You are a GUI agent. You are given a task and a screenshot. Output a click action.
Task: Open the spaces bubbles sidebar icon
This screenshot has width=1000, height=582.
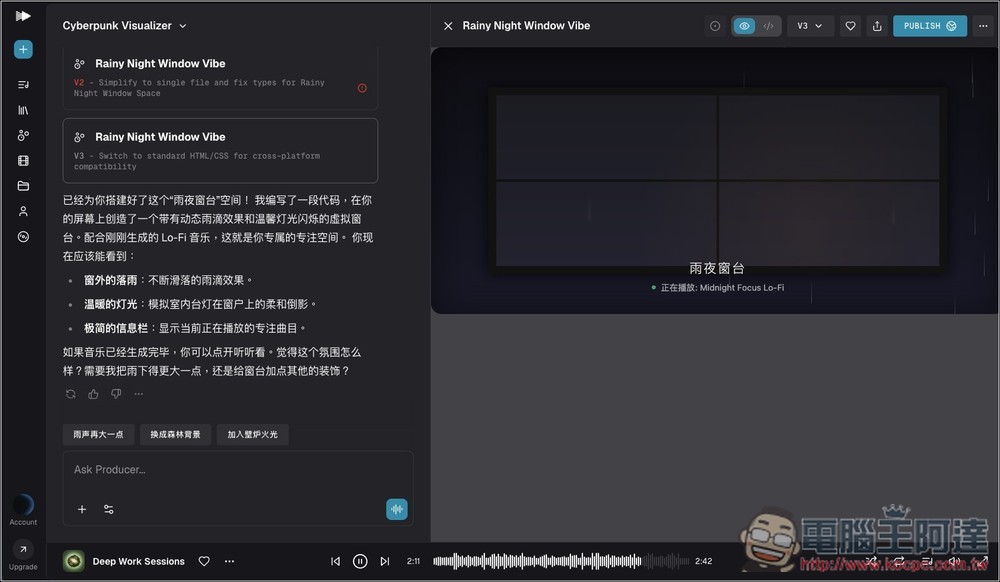[23, 135]
